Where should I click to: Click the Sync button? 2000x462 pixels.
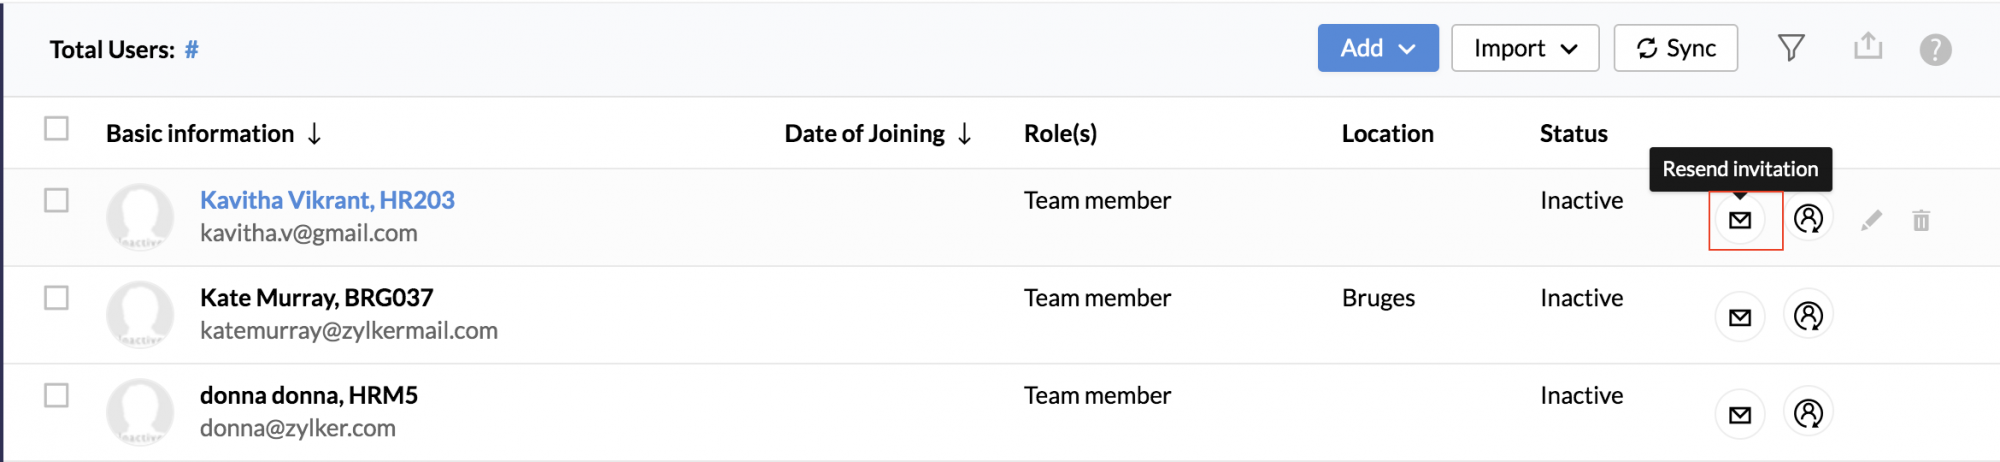pos(1676,48)
